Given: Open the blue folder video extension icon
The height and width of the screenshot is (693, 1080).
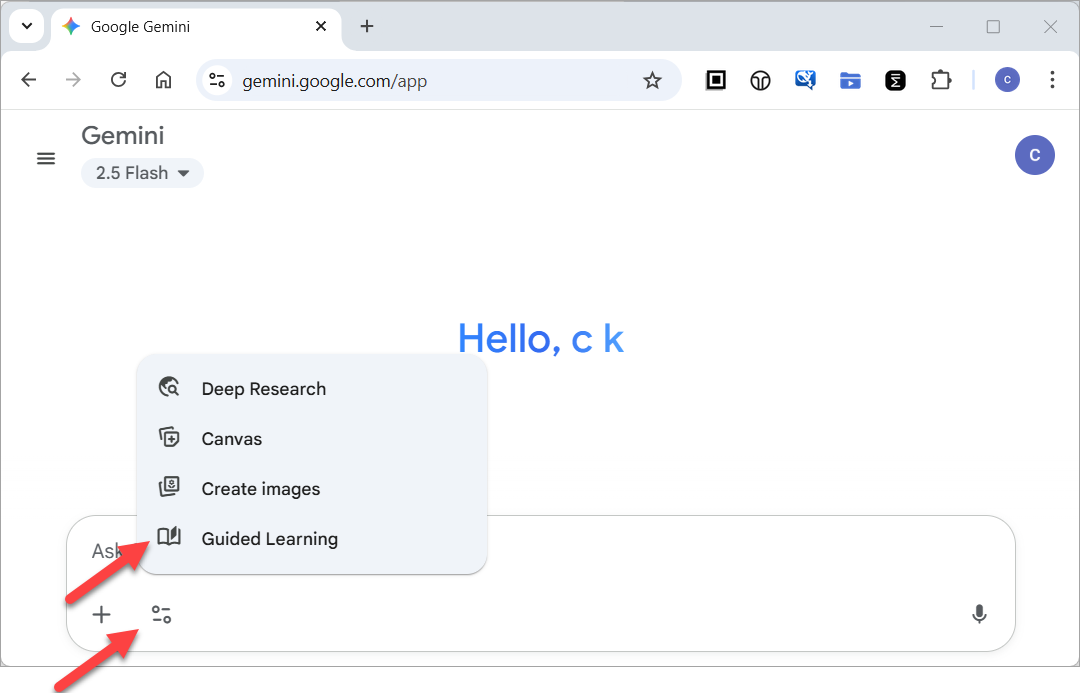Looking at the screenshot, I should (x=850, y=81).
